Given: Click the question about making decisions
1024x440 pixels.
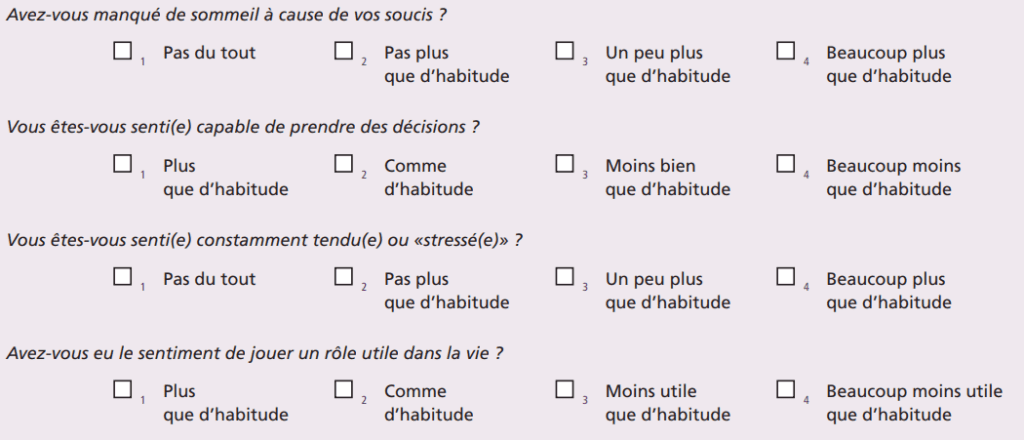Looking at the screenshot, I should click(243, 127).
